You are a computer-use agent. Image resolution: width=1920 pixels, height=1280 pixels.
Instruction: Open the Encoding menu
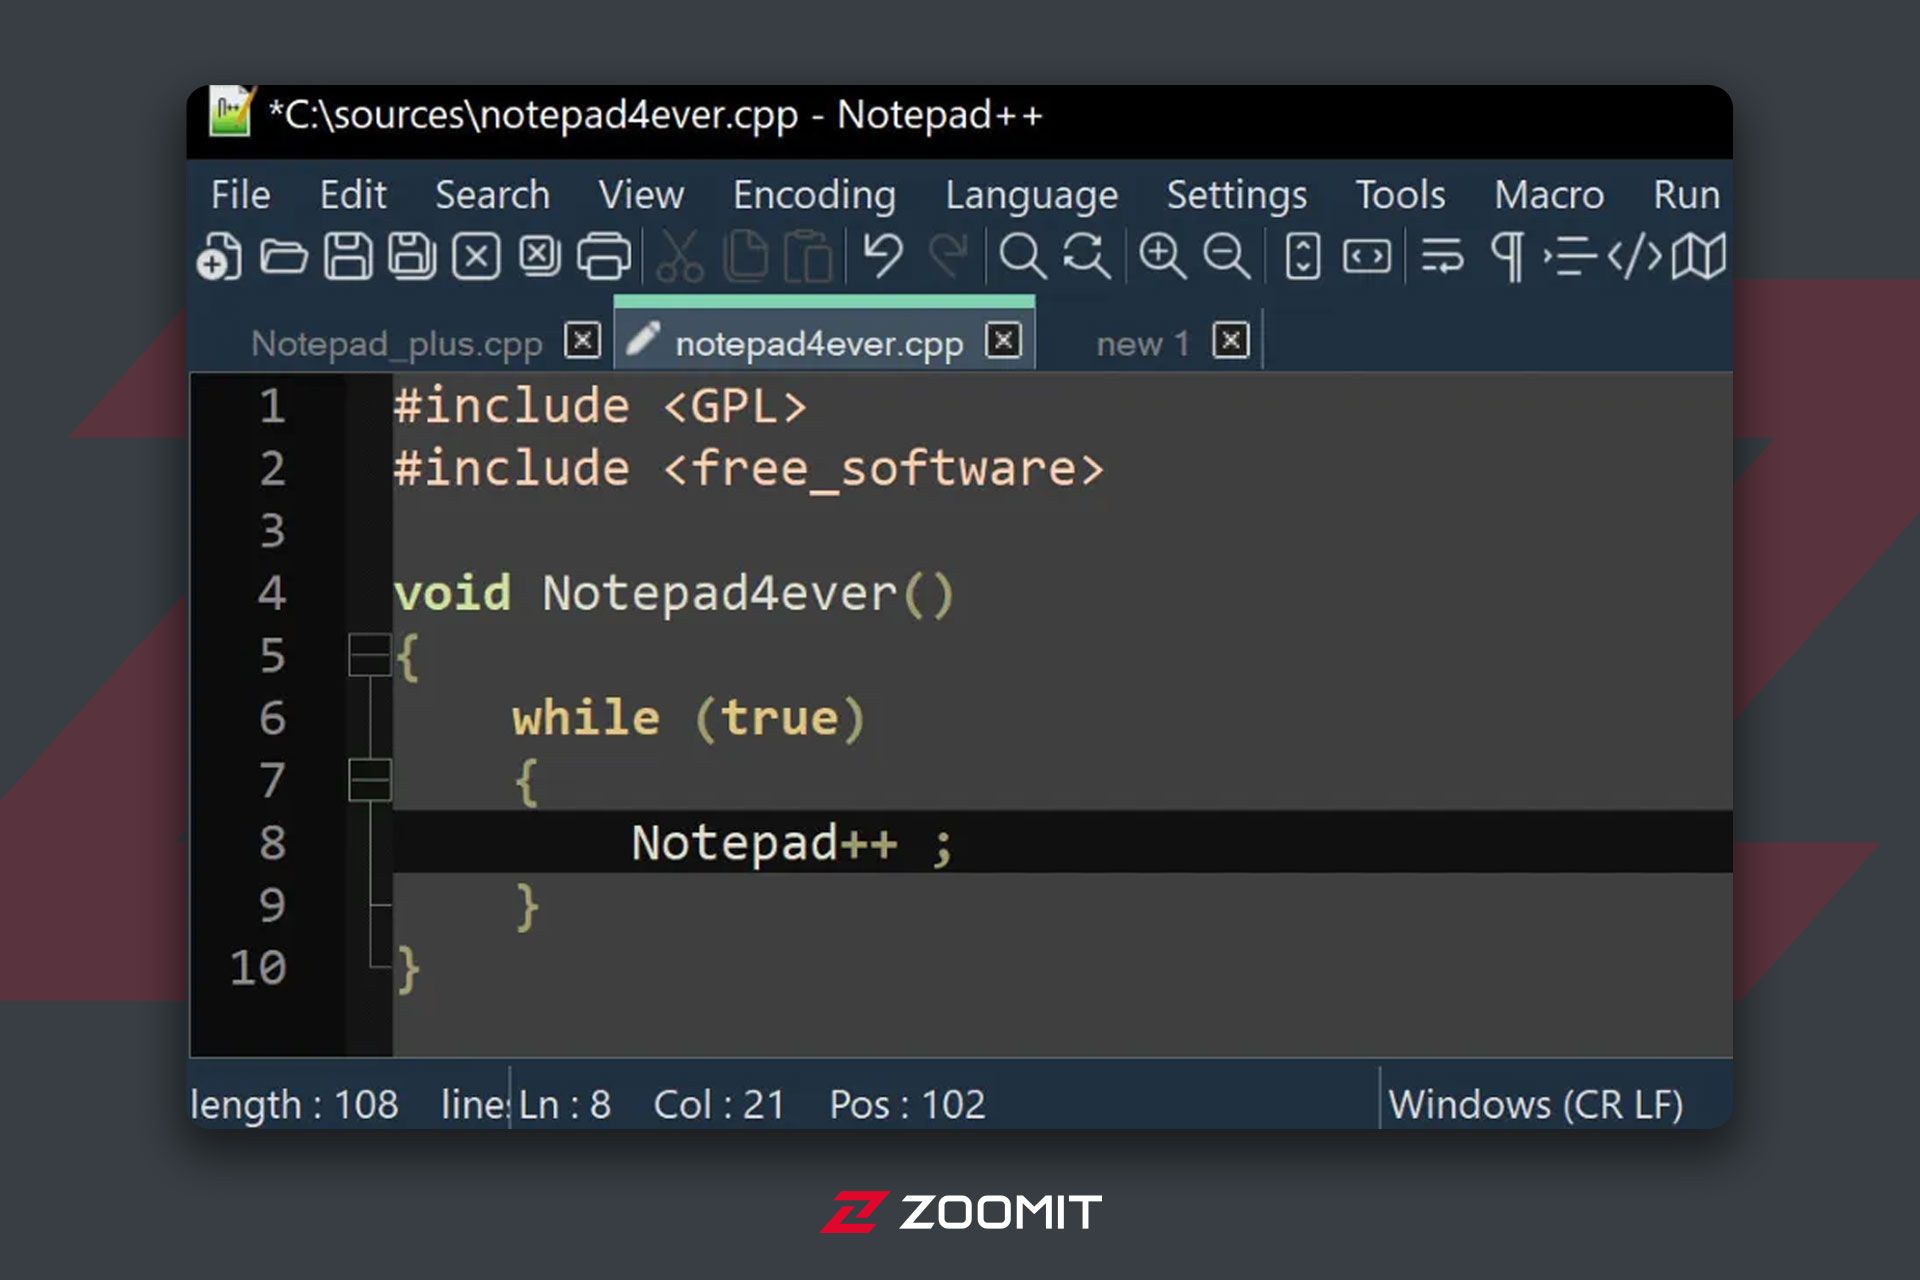pos(814,195)
